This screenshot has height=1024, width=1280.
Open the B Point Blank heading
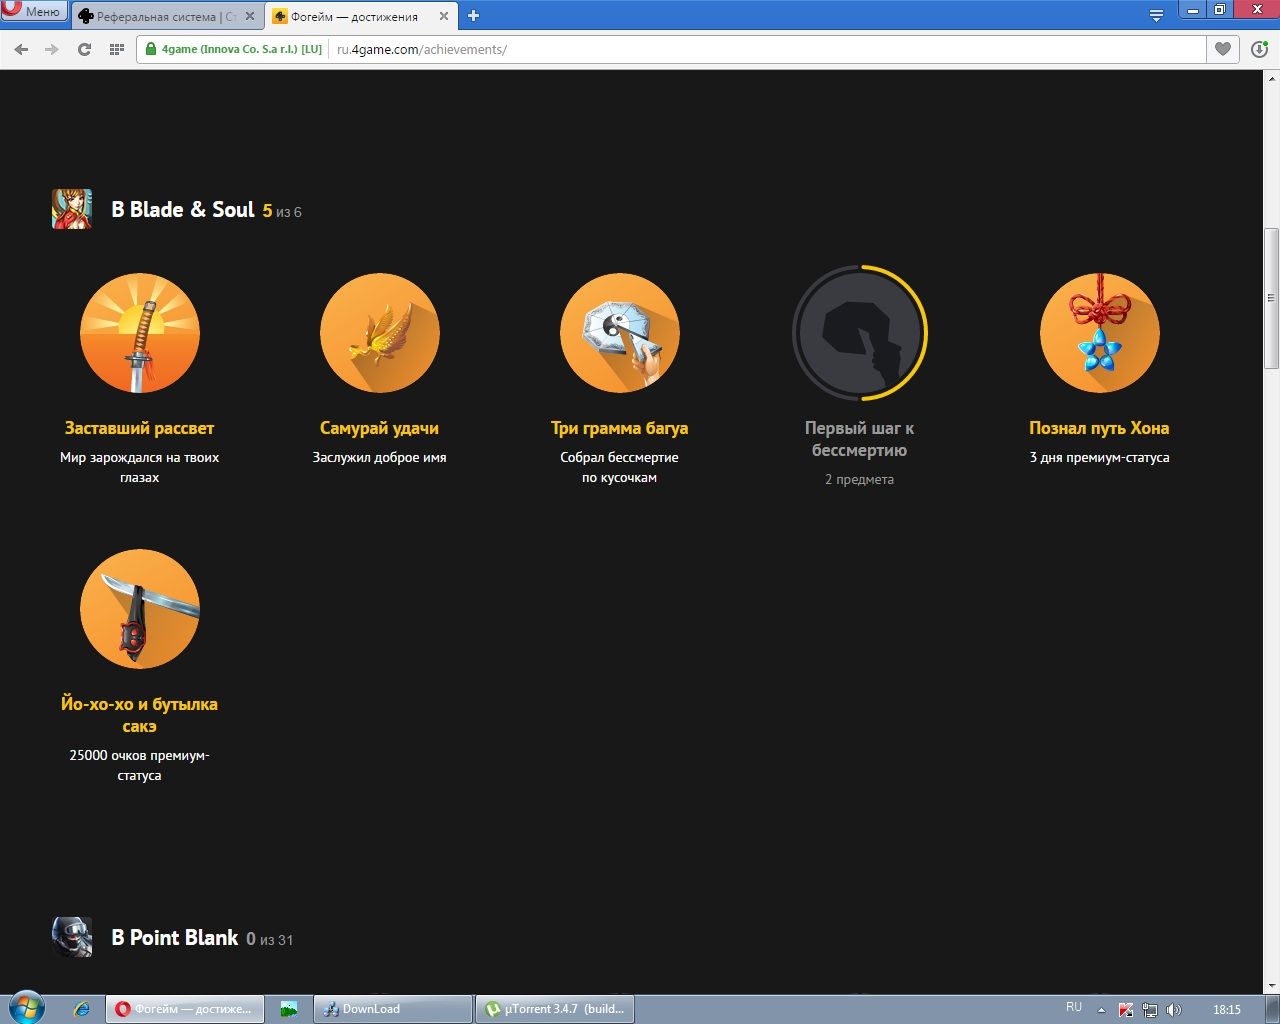point(175,937)
